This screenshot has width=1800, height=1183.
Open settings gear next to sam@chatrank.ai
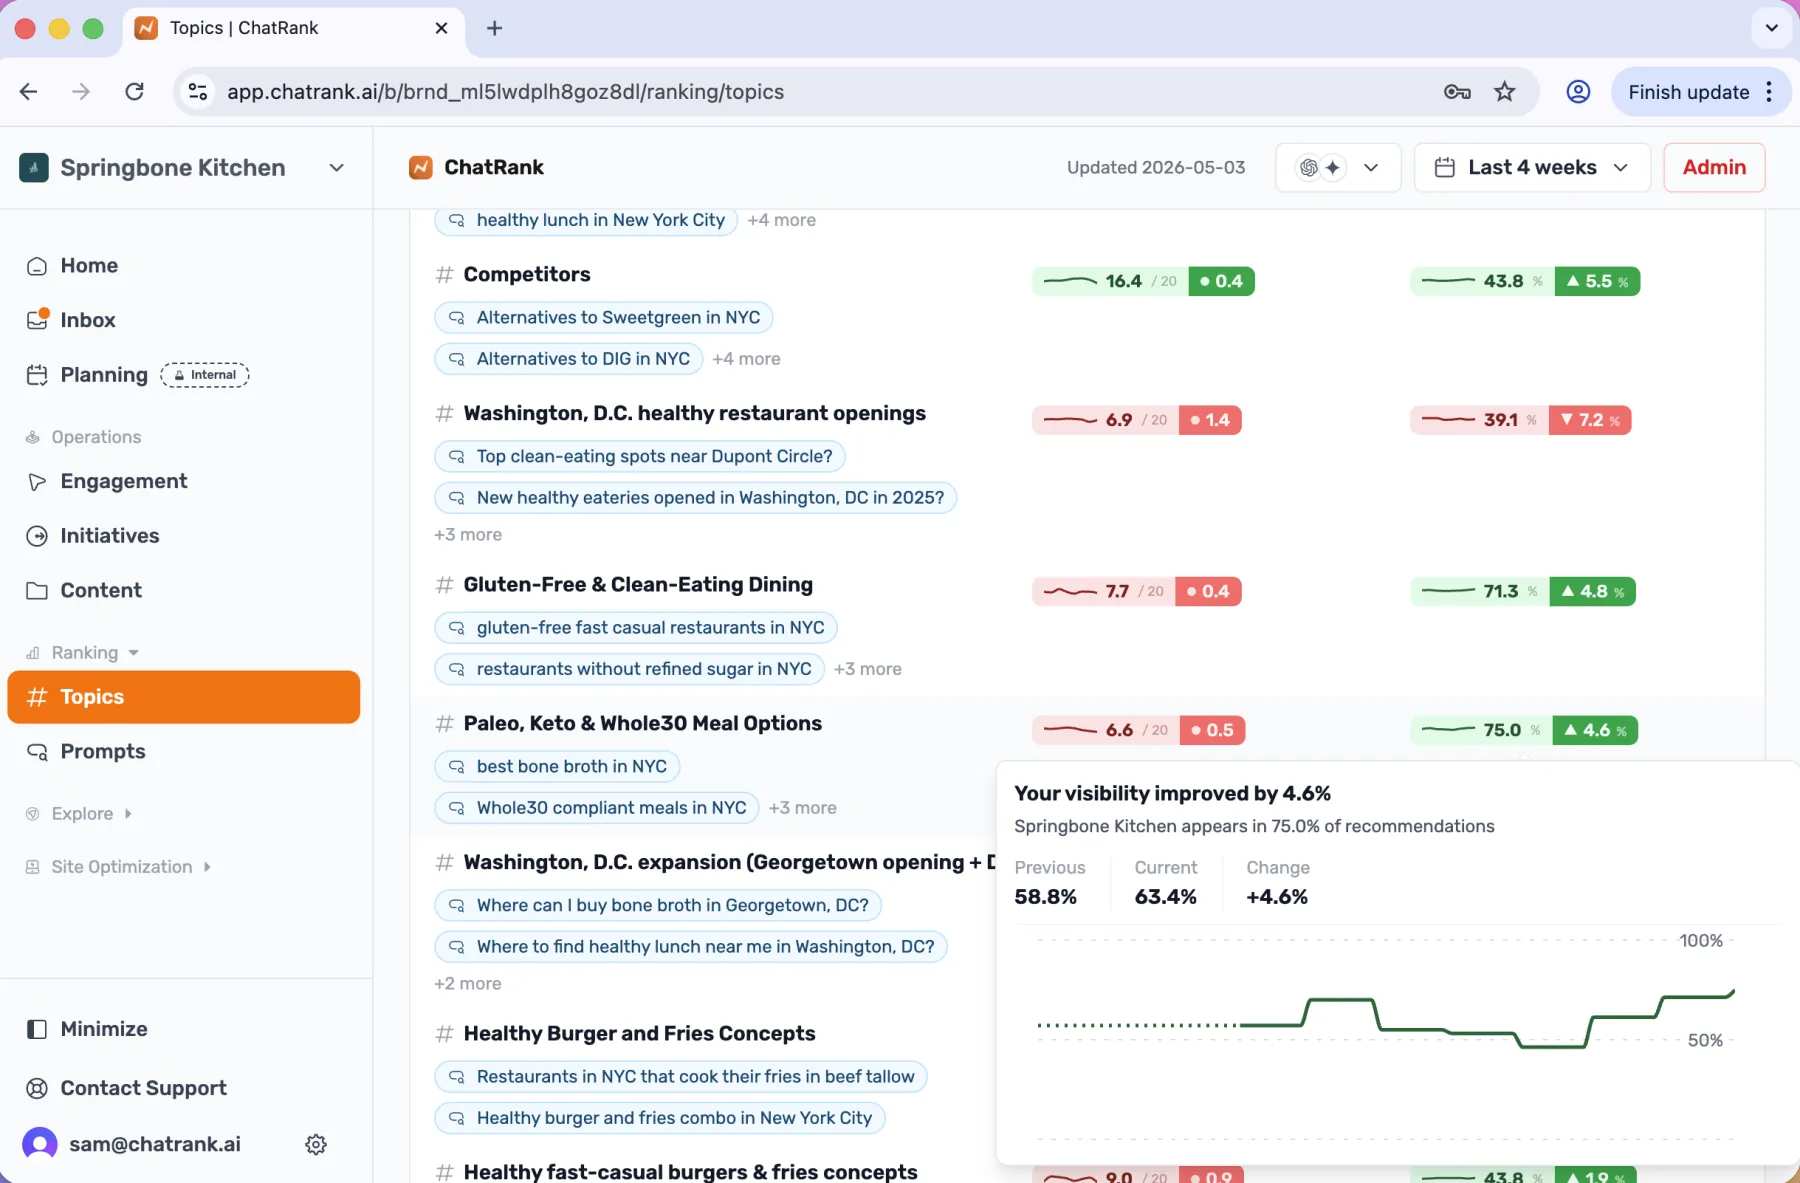(316, 1144)
